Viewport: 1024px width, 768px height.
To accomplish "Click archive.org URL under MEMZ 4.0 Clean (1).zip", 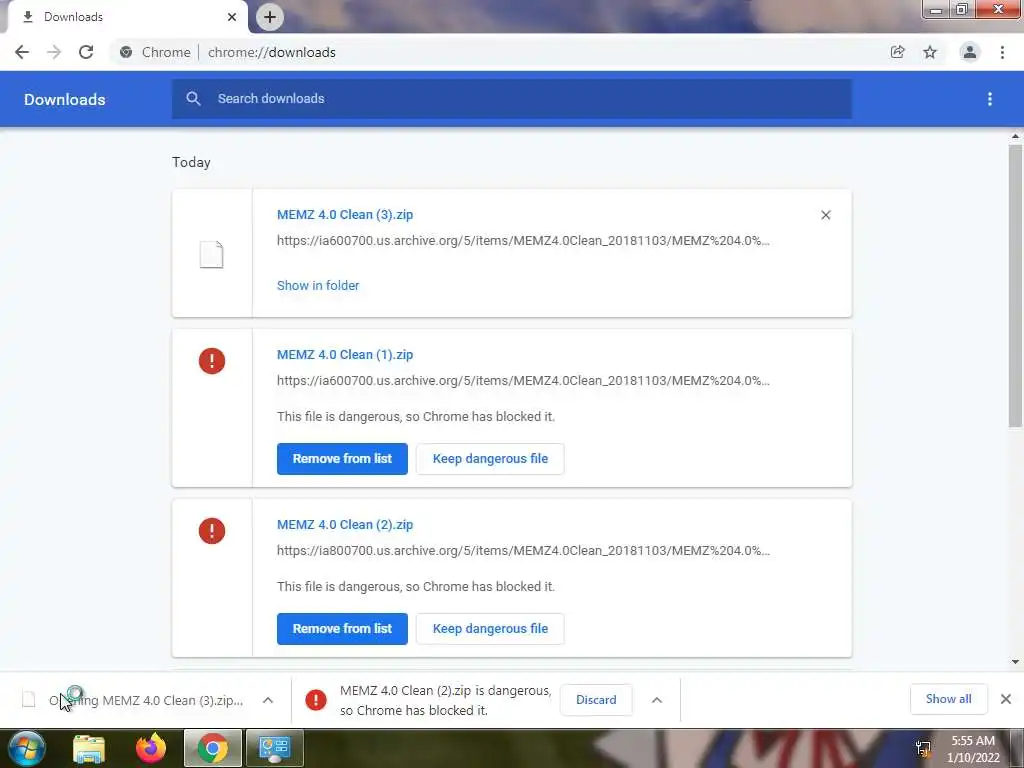I will click(x=523, y=380).
